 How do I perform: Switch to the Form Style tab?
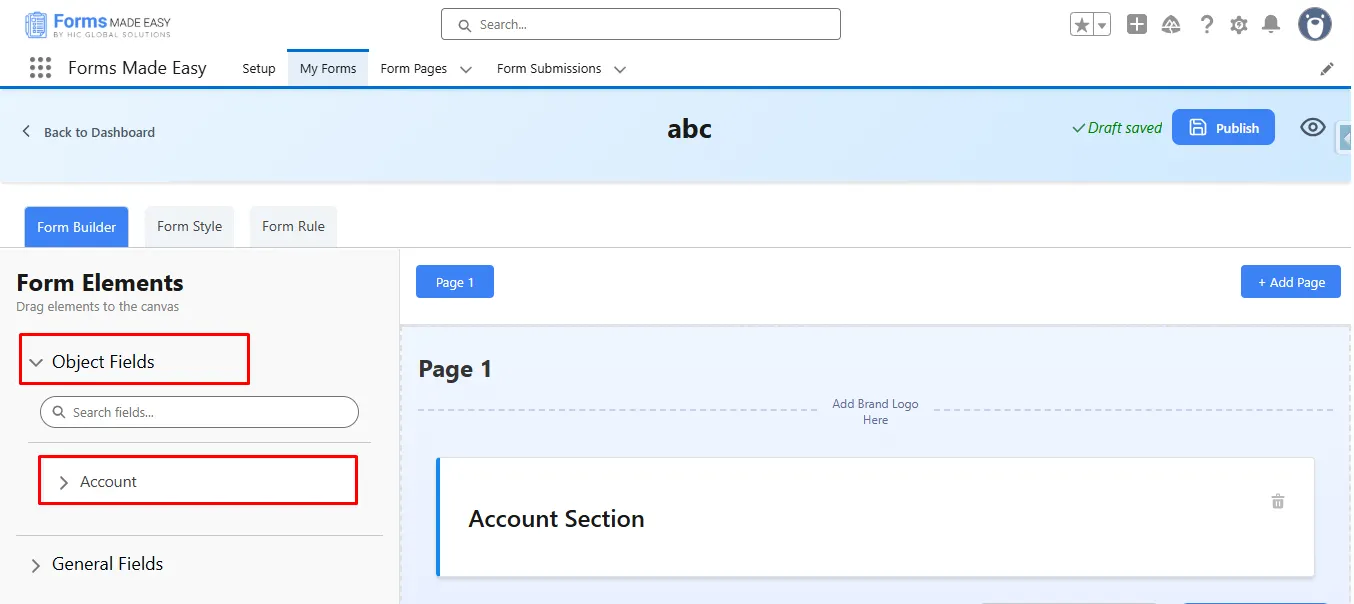point(189,227)
